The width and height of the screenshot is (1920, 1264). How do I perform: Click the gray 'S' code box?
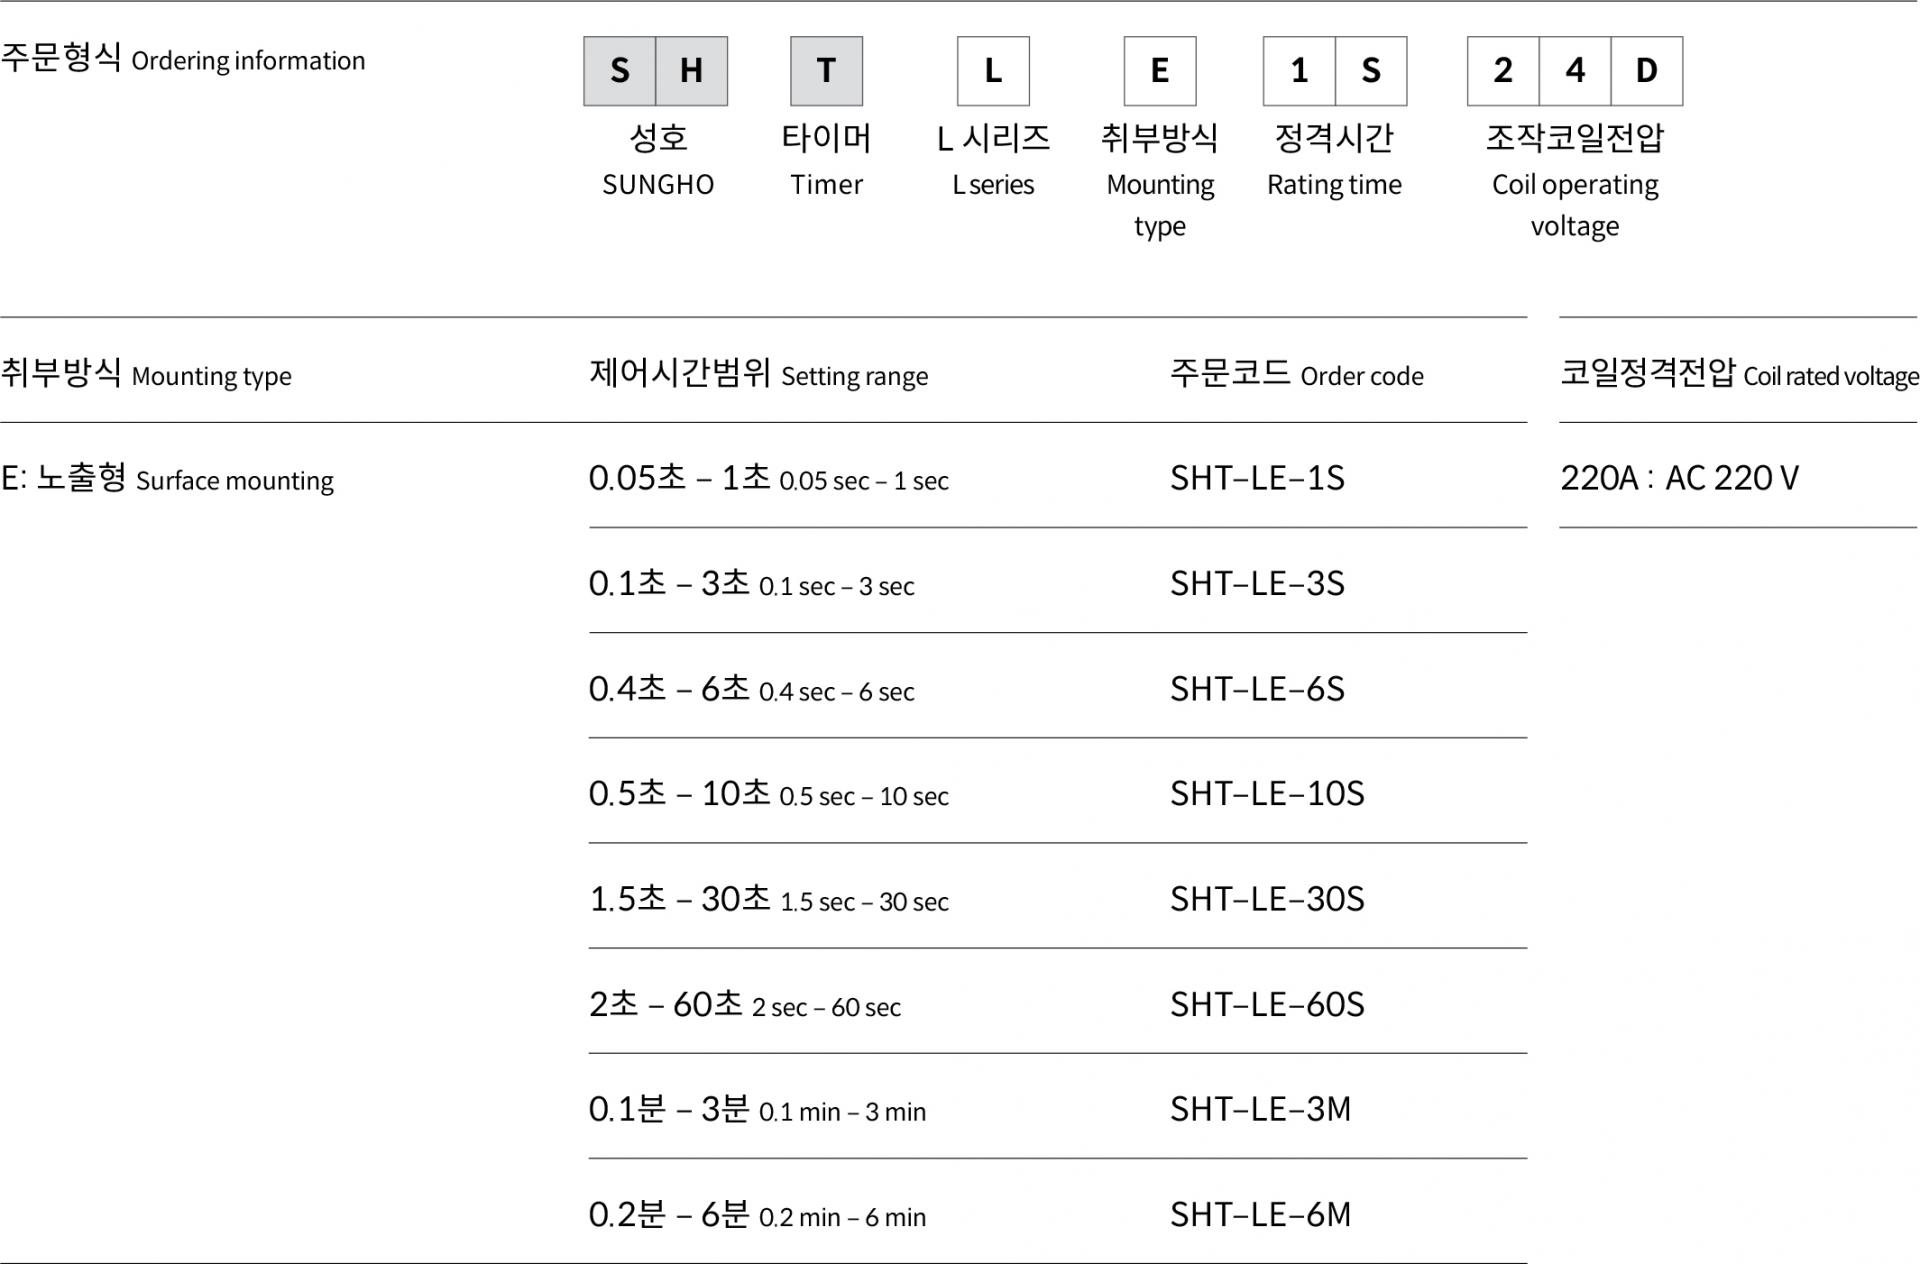(x=620, y=71)
